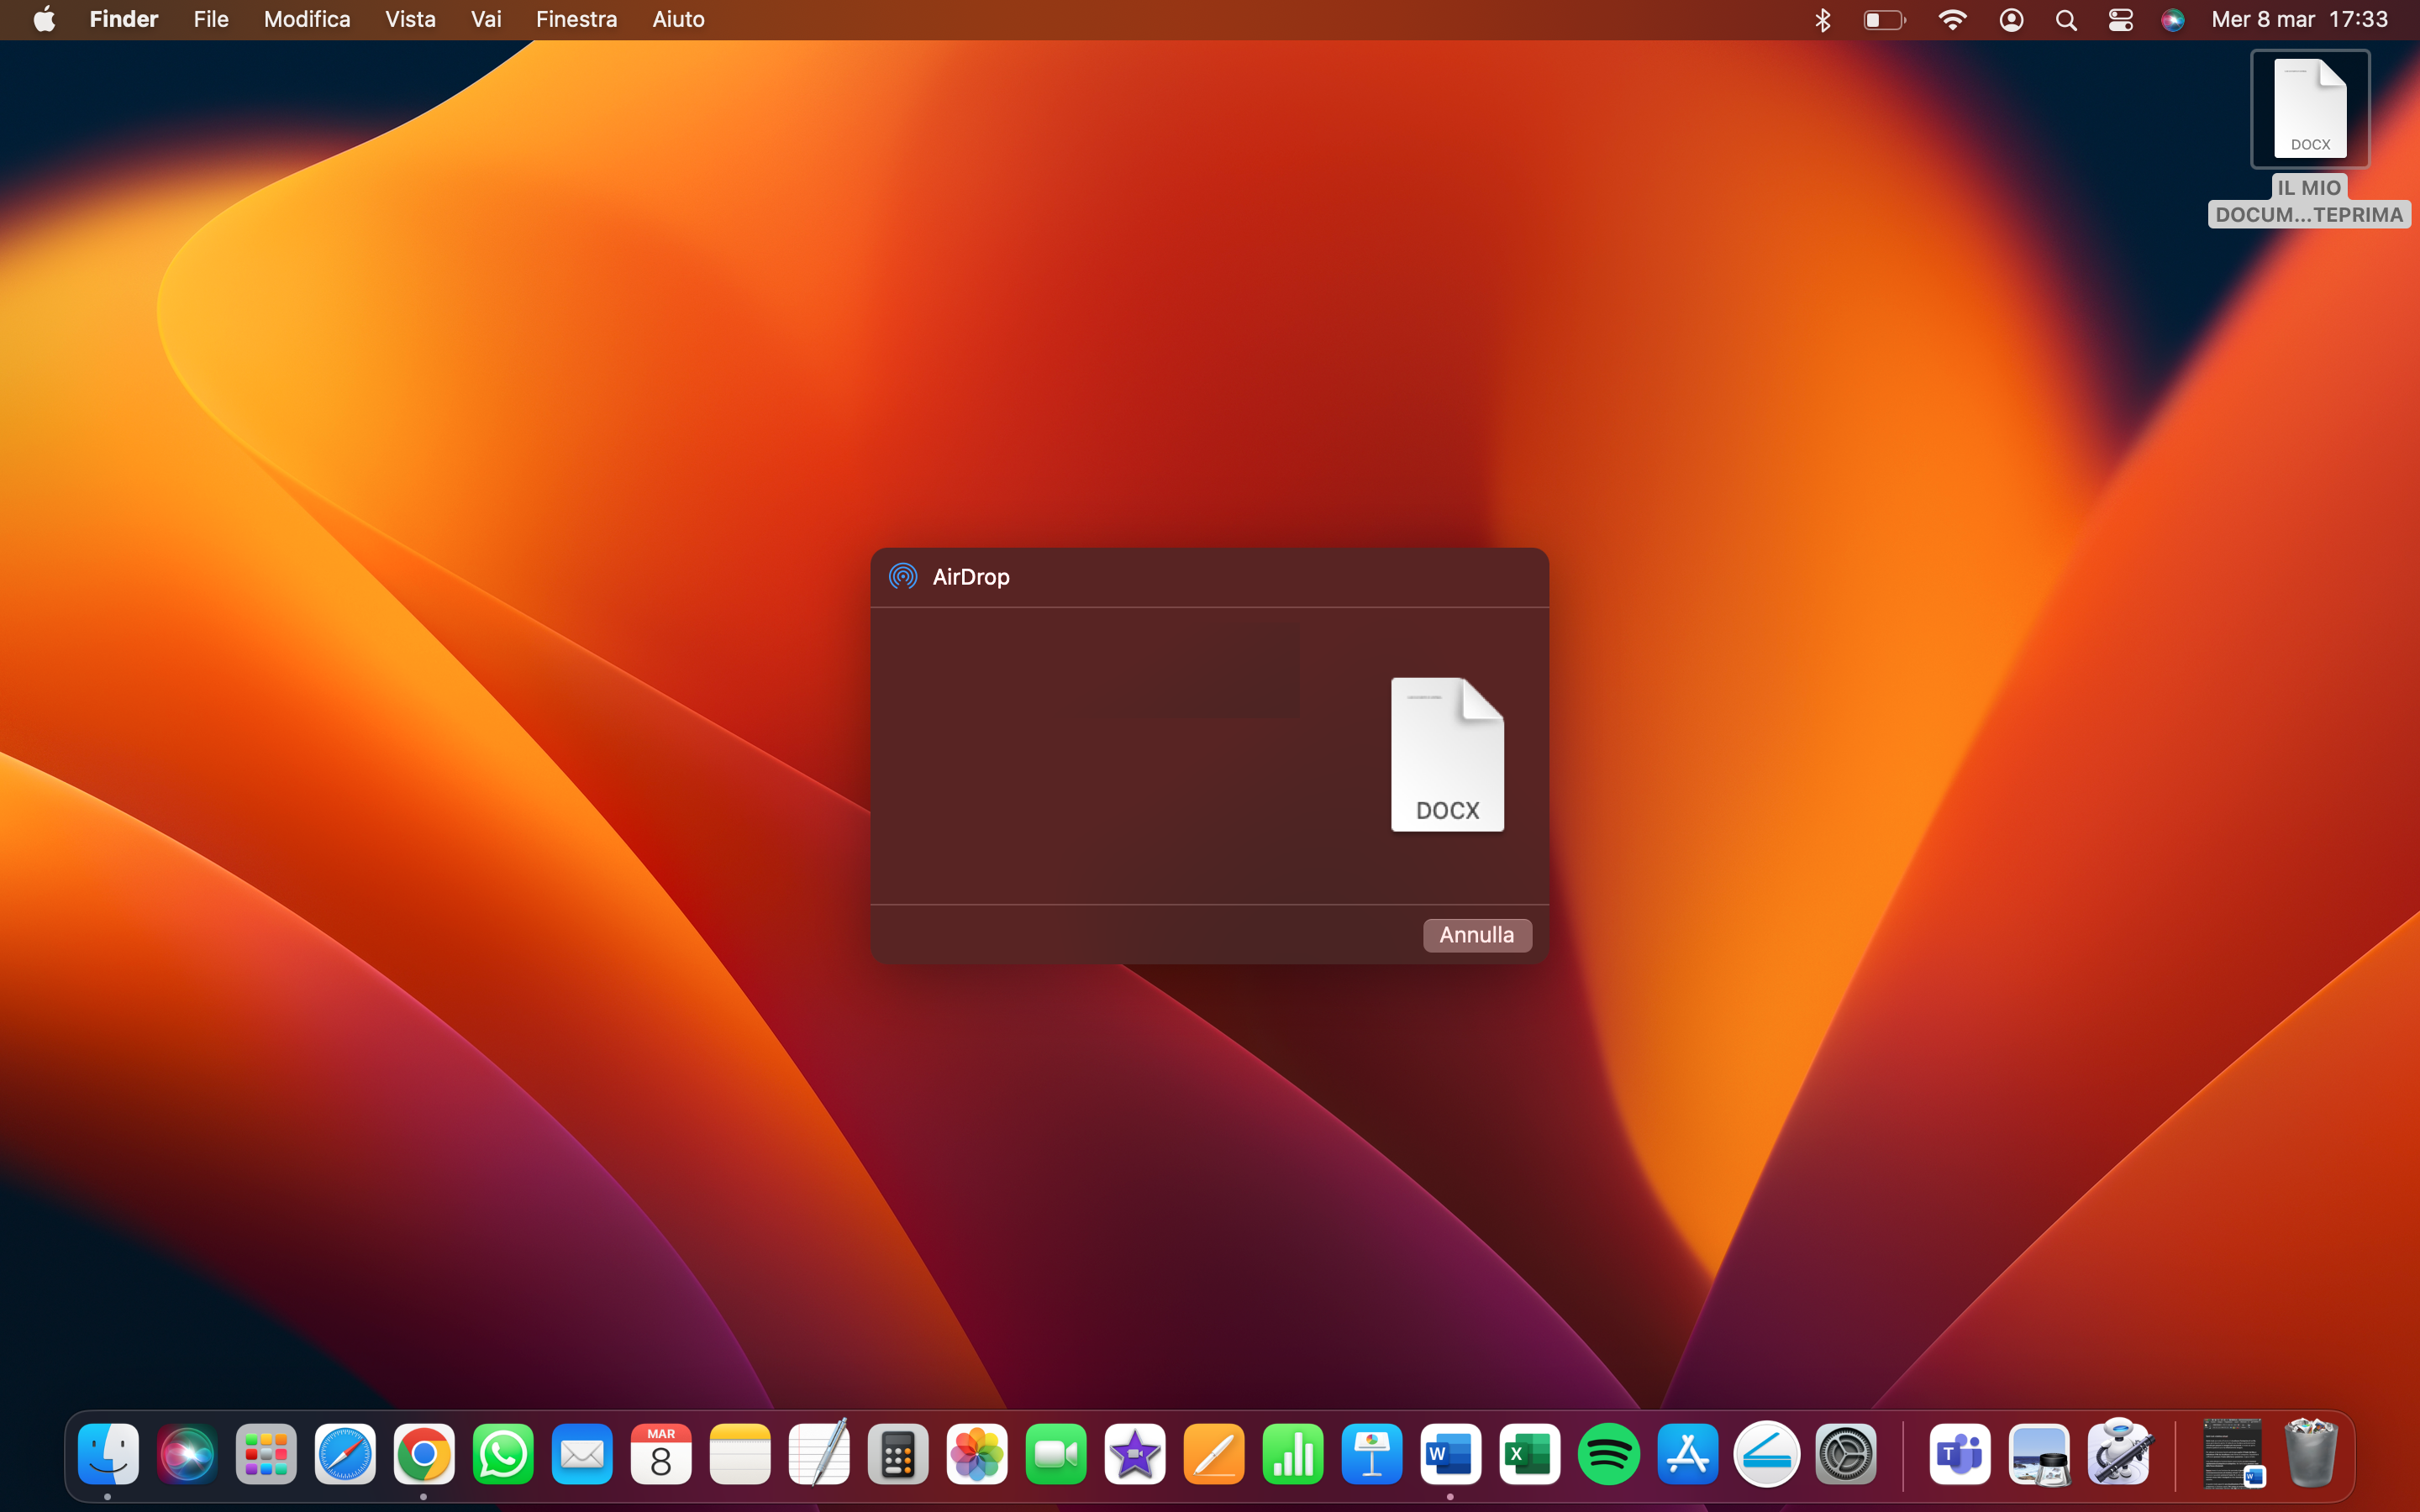Open Control Center in the menu bar
Screen dimensions: 2420x1512
point(2120,19)
